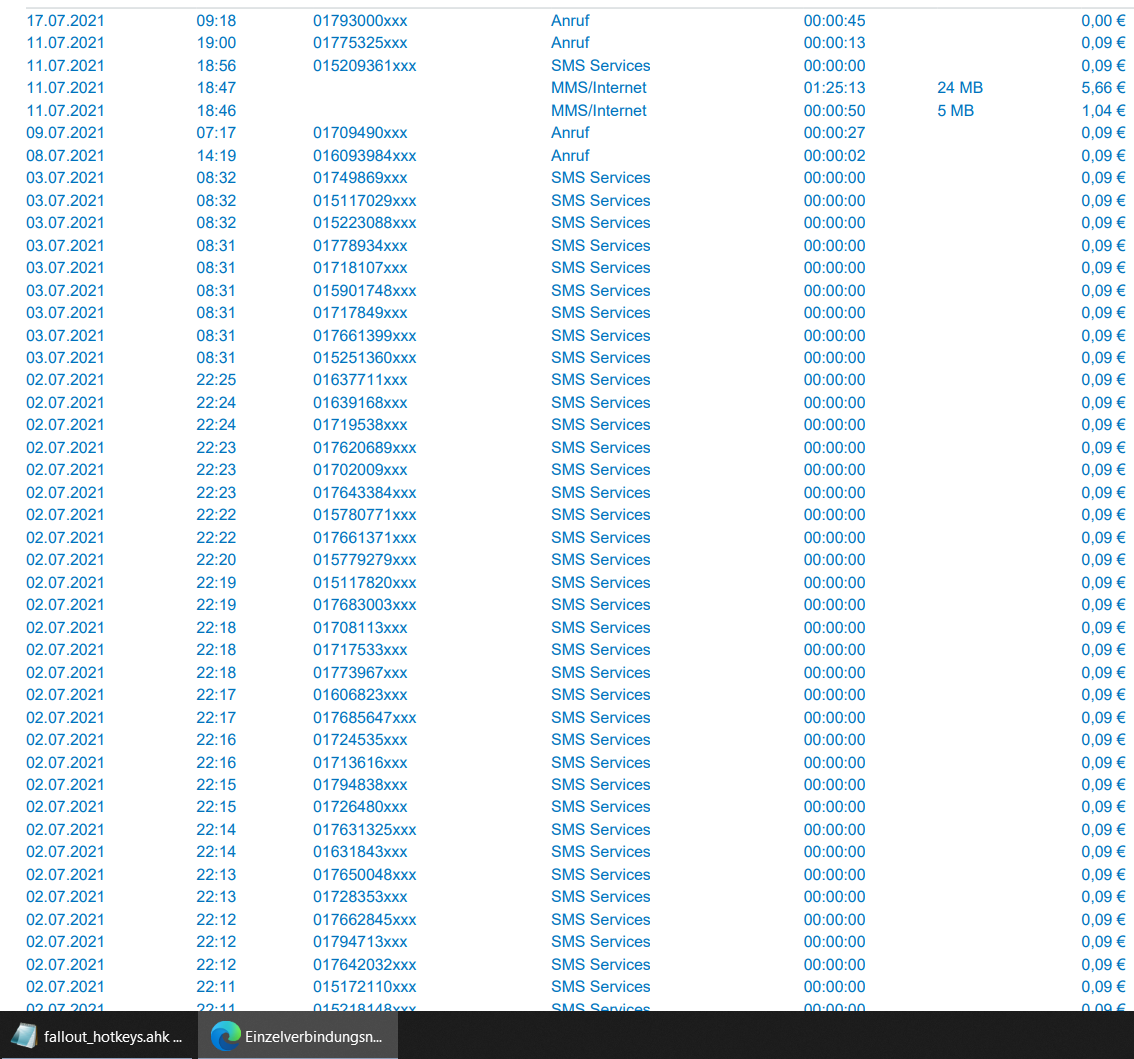
Task: Click the Einzelverbindungsn... taskbar window label
Action: point(313,1037)
